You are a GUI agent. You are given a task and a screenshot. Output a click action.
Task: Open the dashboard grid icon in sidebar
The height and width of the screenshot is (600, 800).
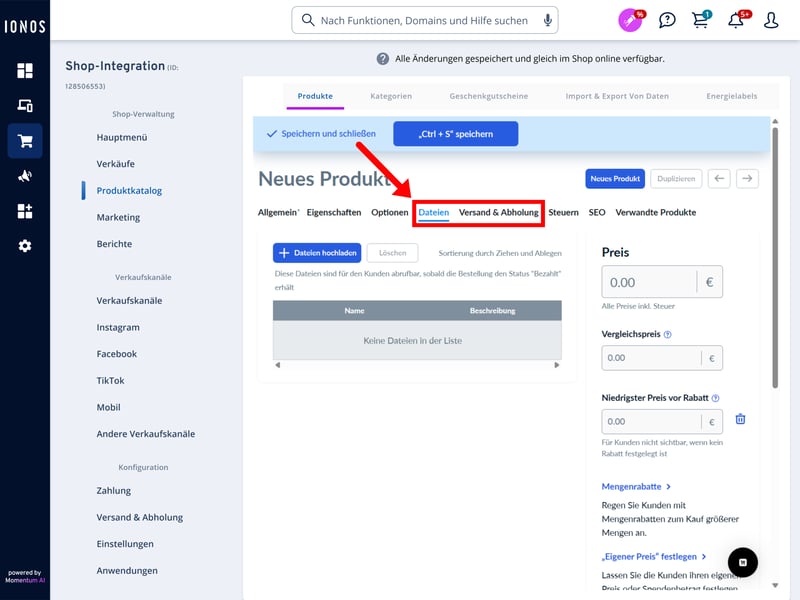tap(25, 70)
